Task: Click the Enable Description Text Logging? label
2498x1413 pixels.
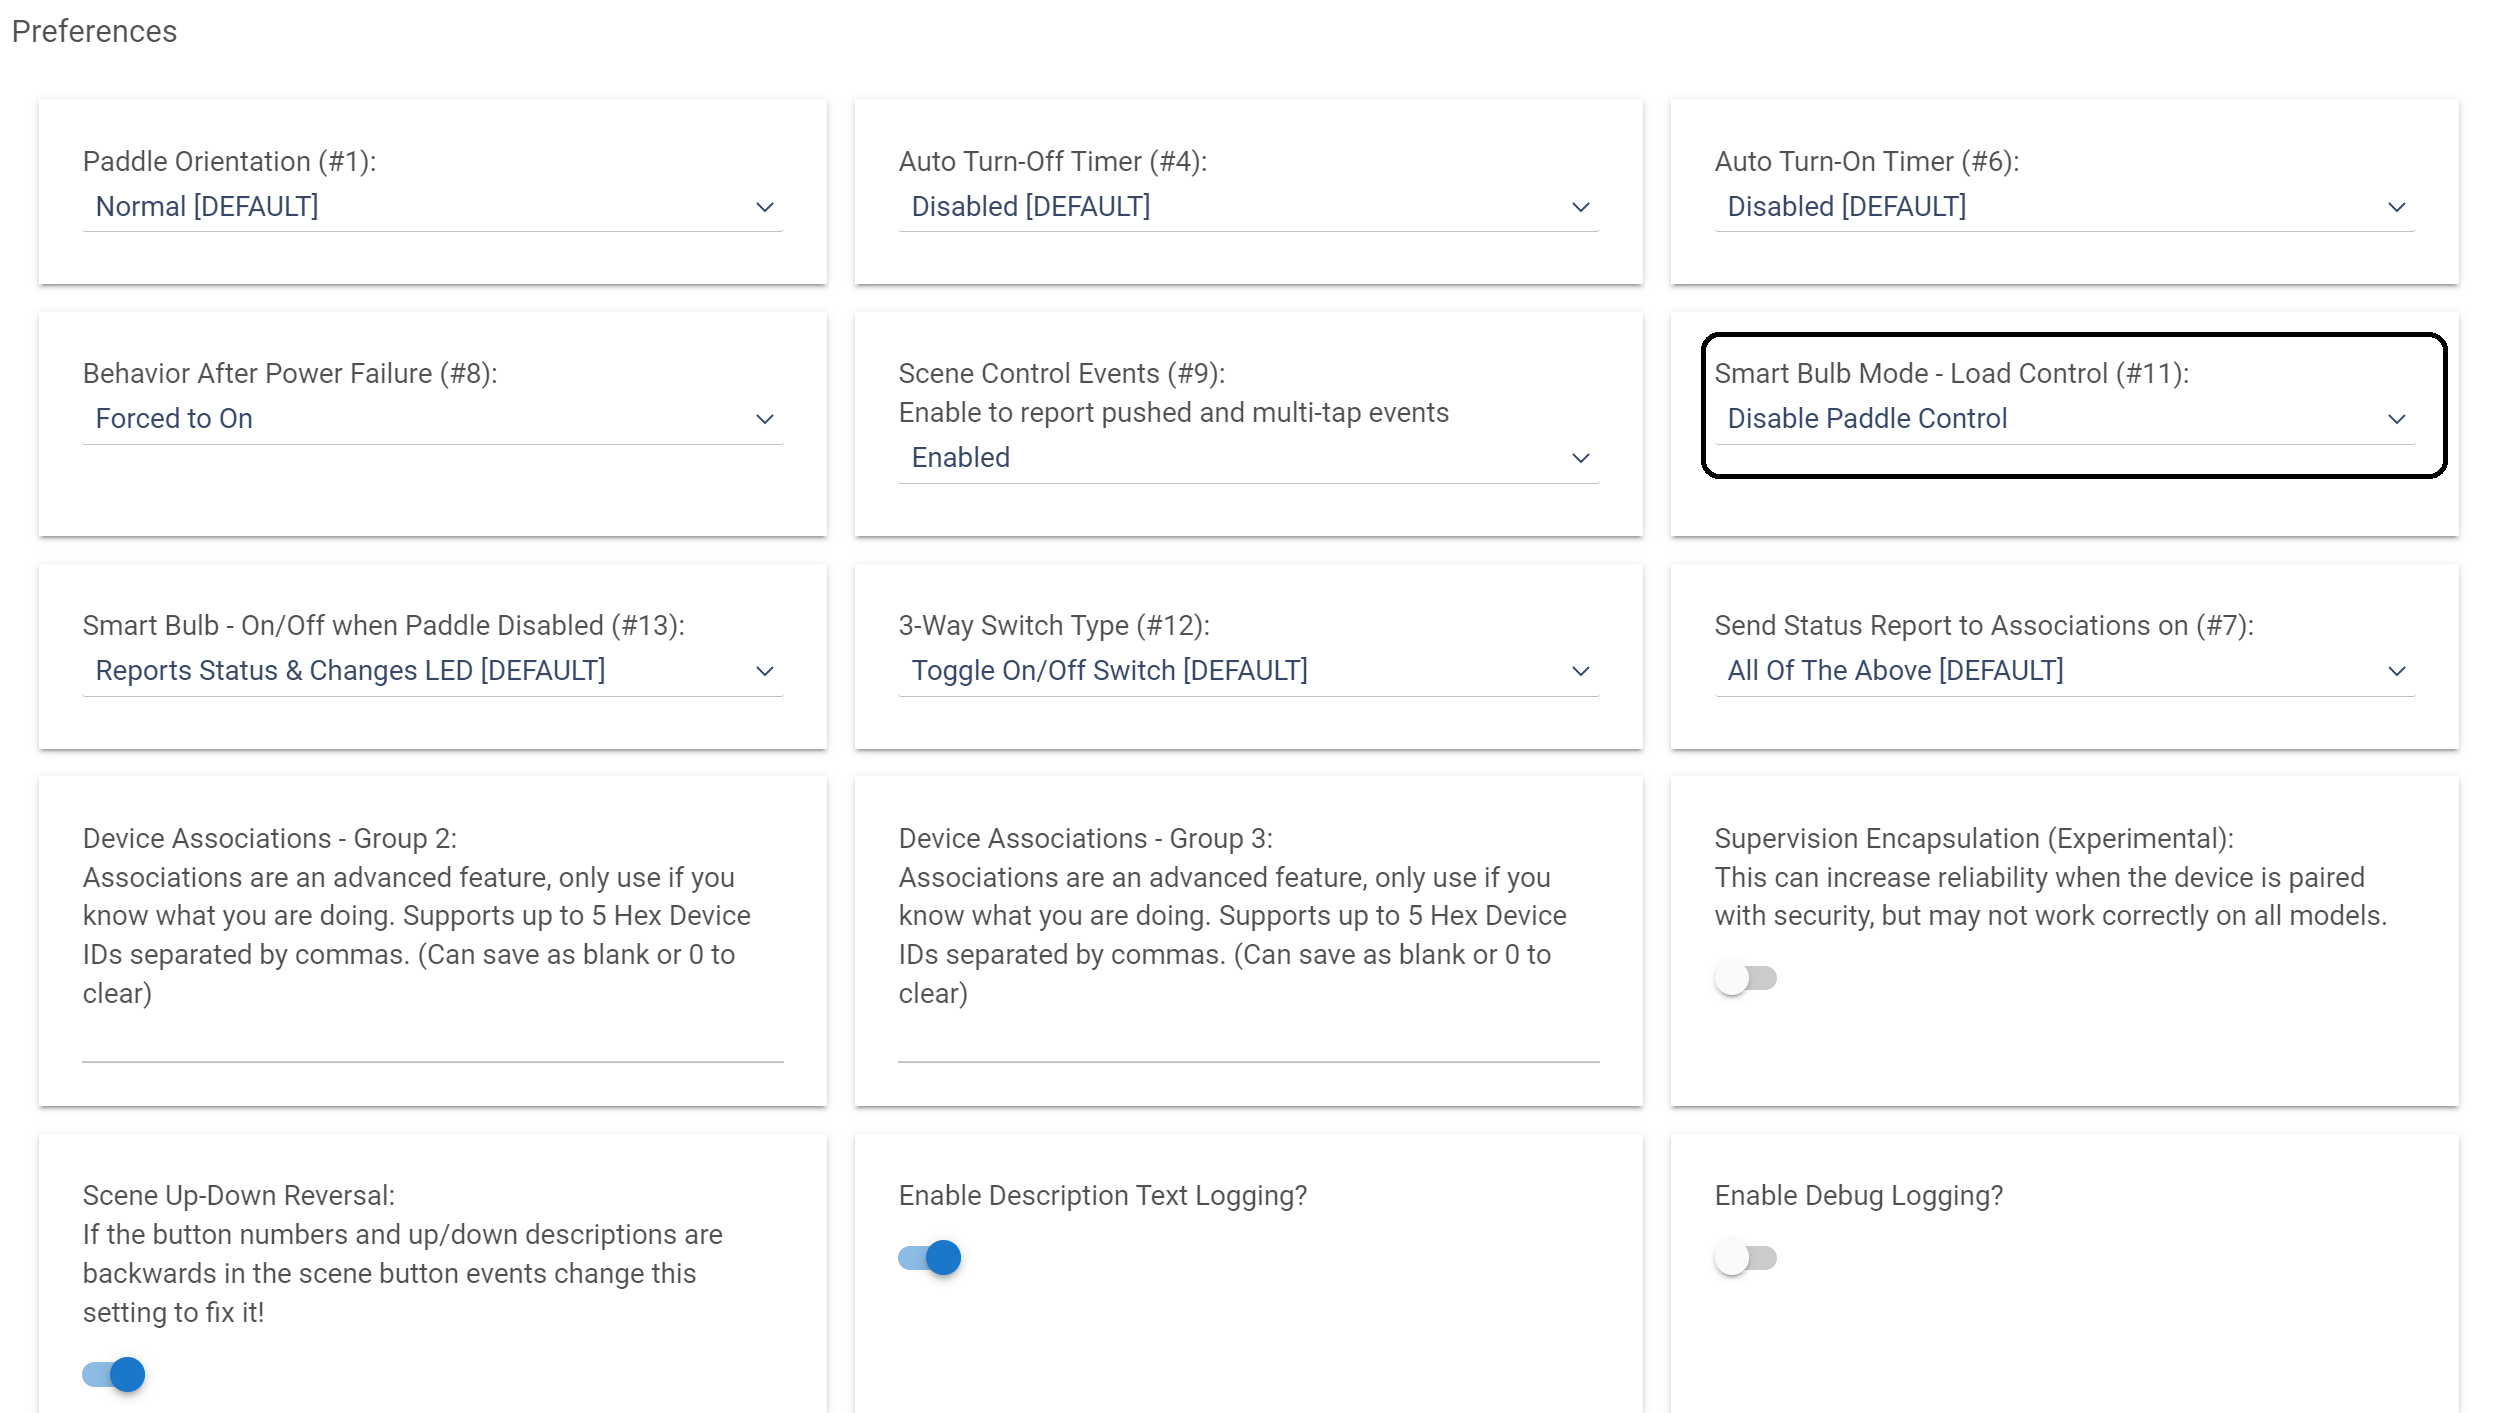Action: tap(1103, 1196)
